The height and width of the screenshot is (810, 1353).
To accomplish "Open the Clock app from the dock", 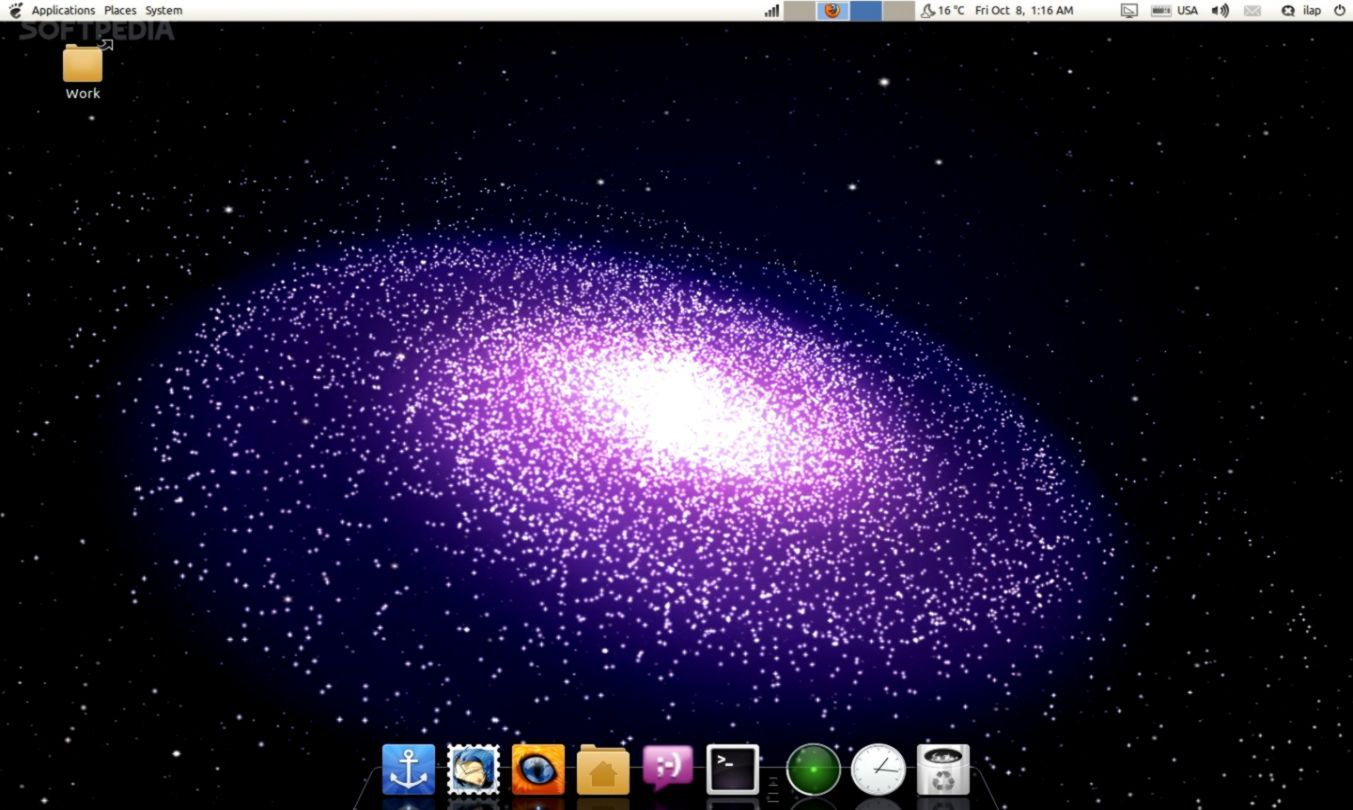I will (x=877, y=768).
